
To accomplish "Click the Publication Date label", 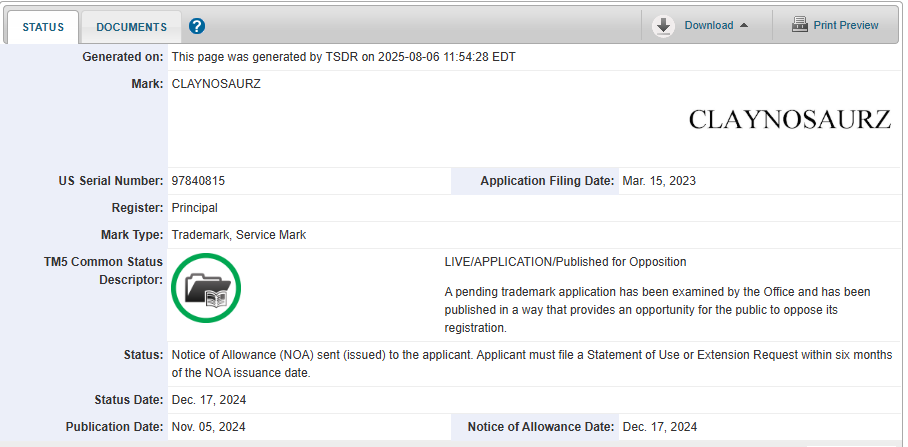I will [x=114, y=427].
